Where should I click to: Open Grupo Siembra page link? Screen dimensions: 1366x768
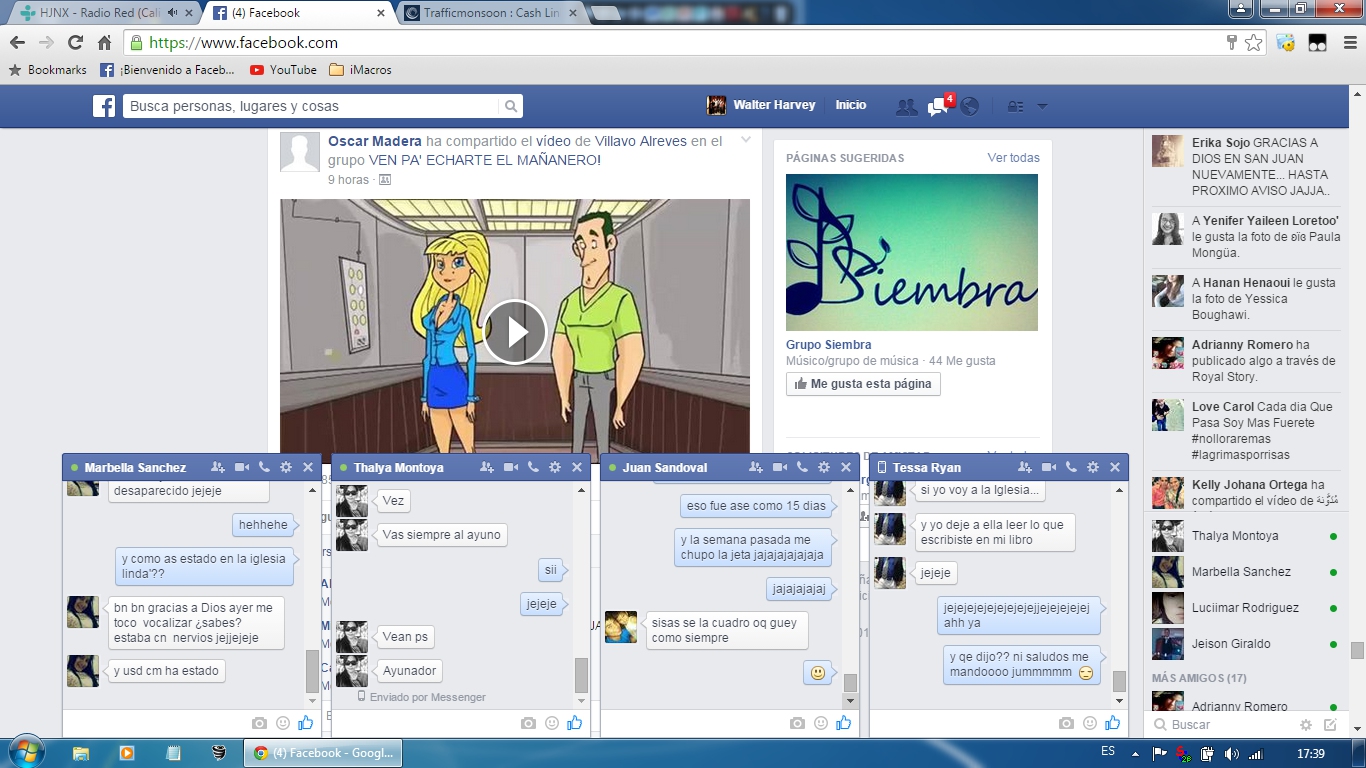click(828, 345)
